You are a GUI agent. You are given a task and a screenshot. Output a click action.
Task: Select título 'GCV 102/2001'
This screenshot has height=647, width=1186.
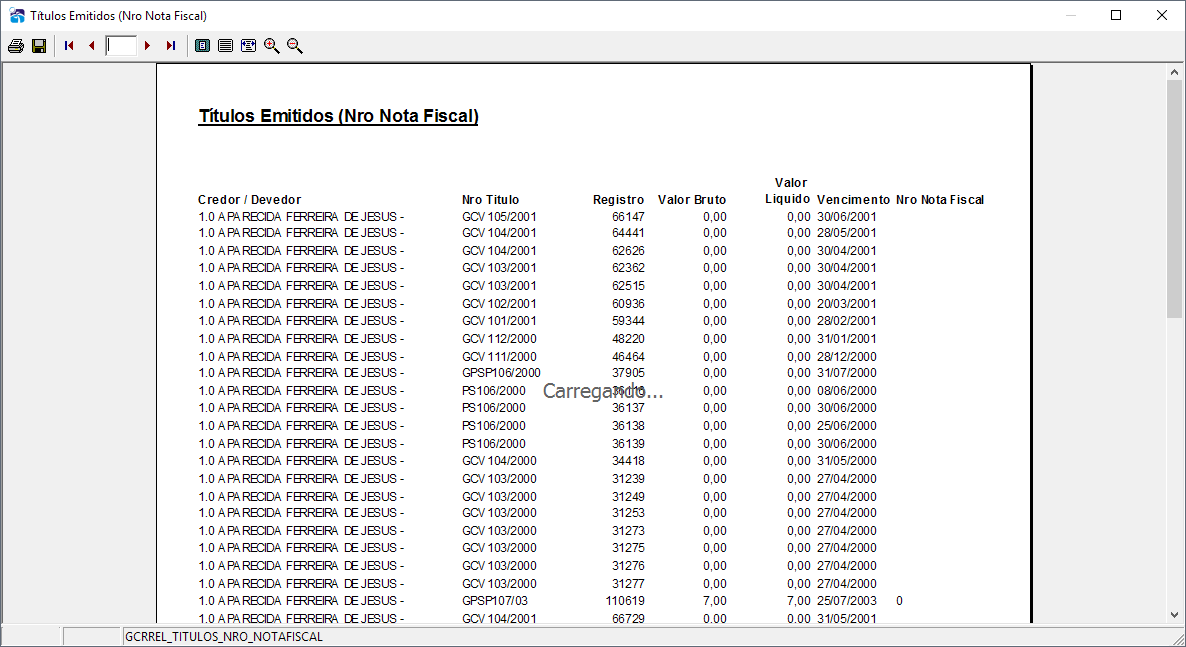click(x=499, y=303)
